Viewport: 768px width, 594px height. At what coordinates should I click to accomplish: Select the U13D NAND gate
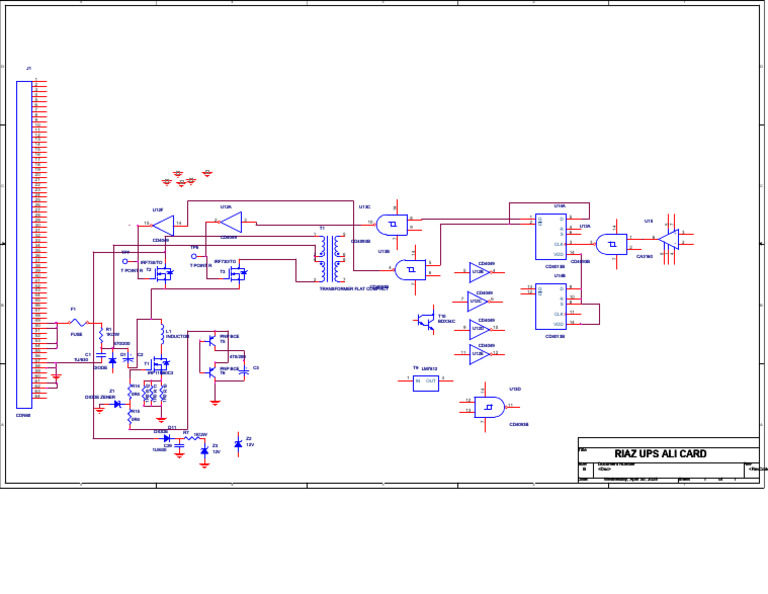[489, 407]
